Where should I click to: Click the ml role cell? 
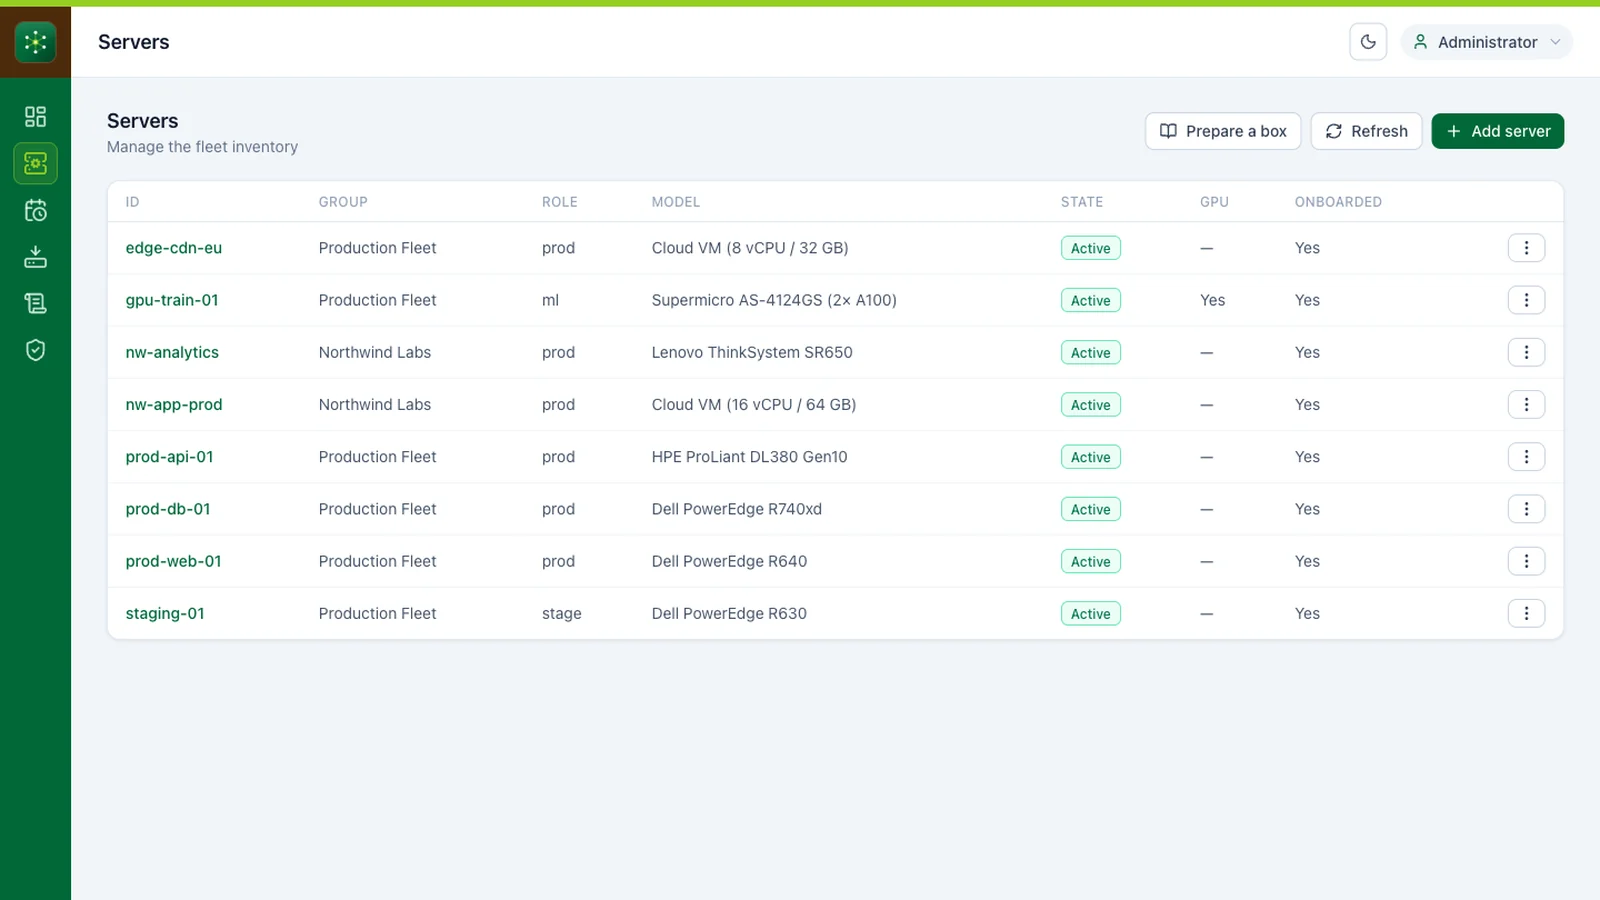coord(550,300)
